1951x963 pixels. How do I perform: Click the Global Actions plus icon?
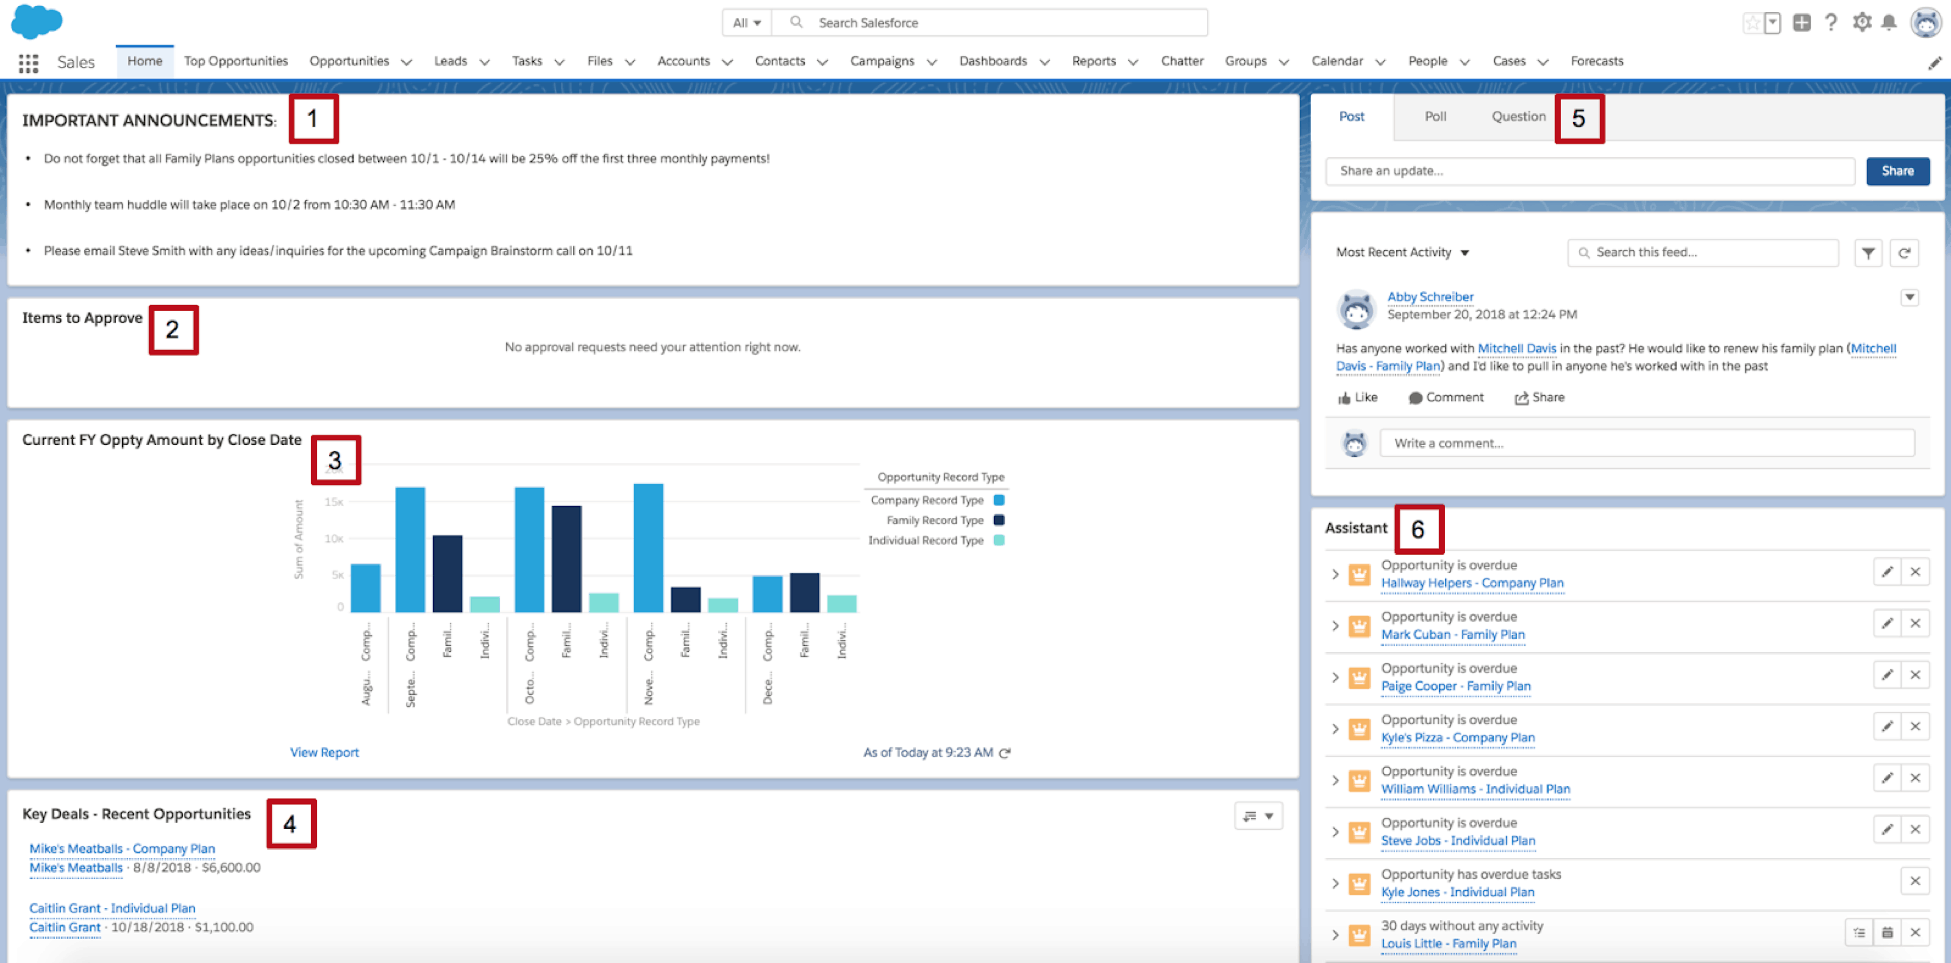[1802, 22]
